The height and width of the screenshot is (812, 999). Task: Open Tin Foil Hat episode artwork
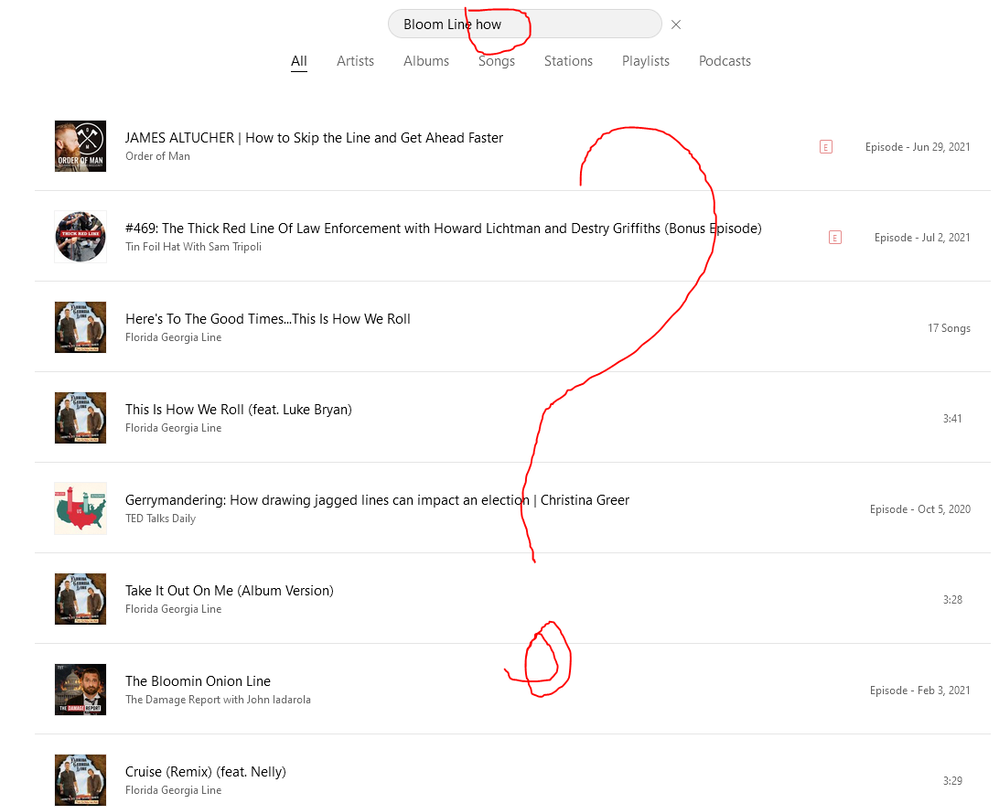pos(80,236)
